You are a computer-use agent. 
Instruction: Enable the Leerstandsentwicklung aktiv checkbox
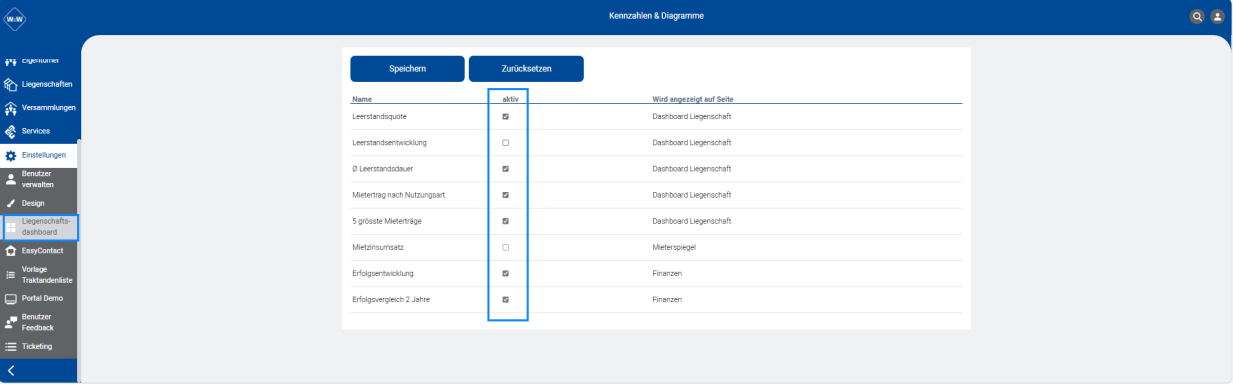[x=506, y=143]
